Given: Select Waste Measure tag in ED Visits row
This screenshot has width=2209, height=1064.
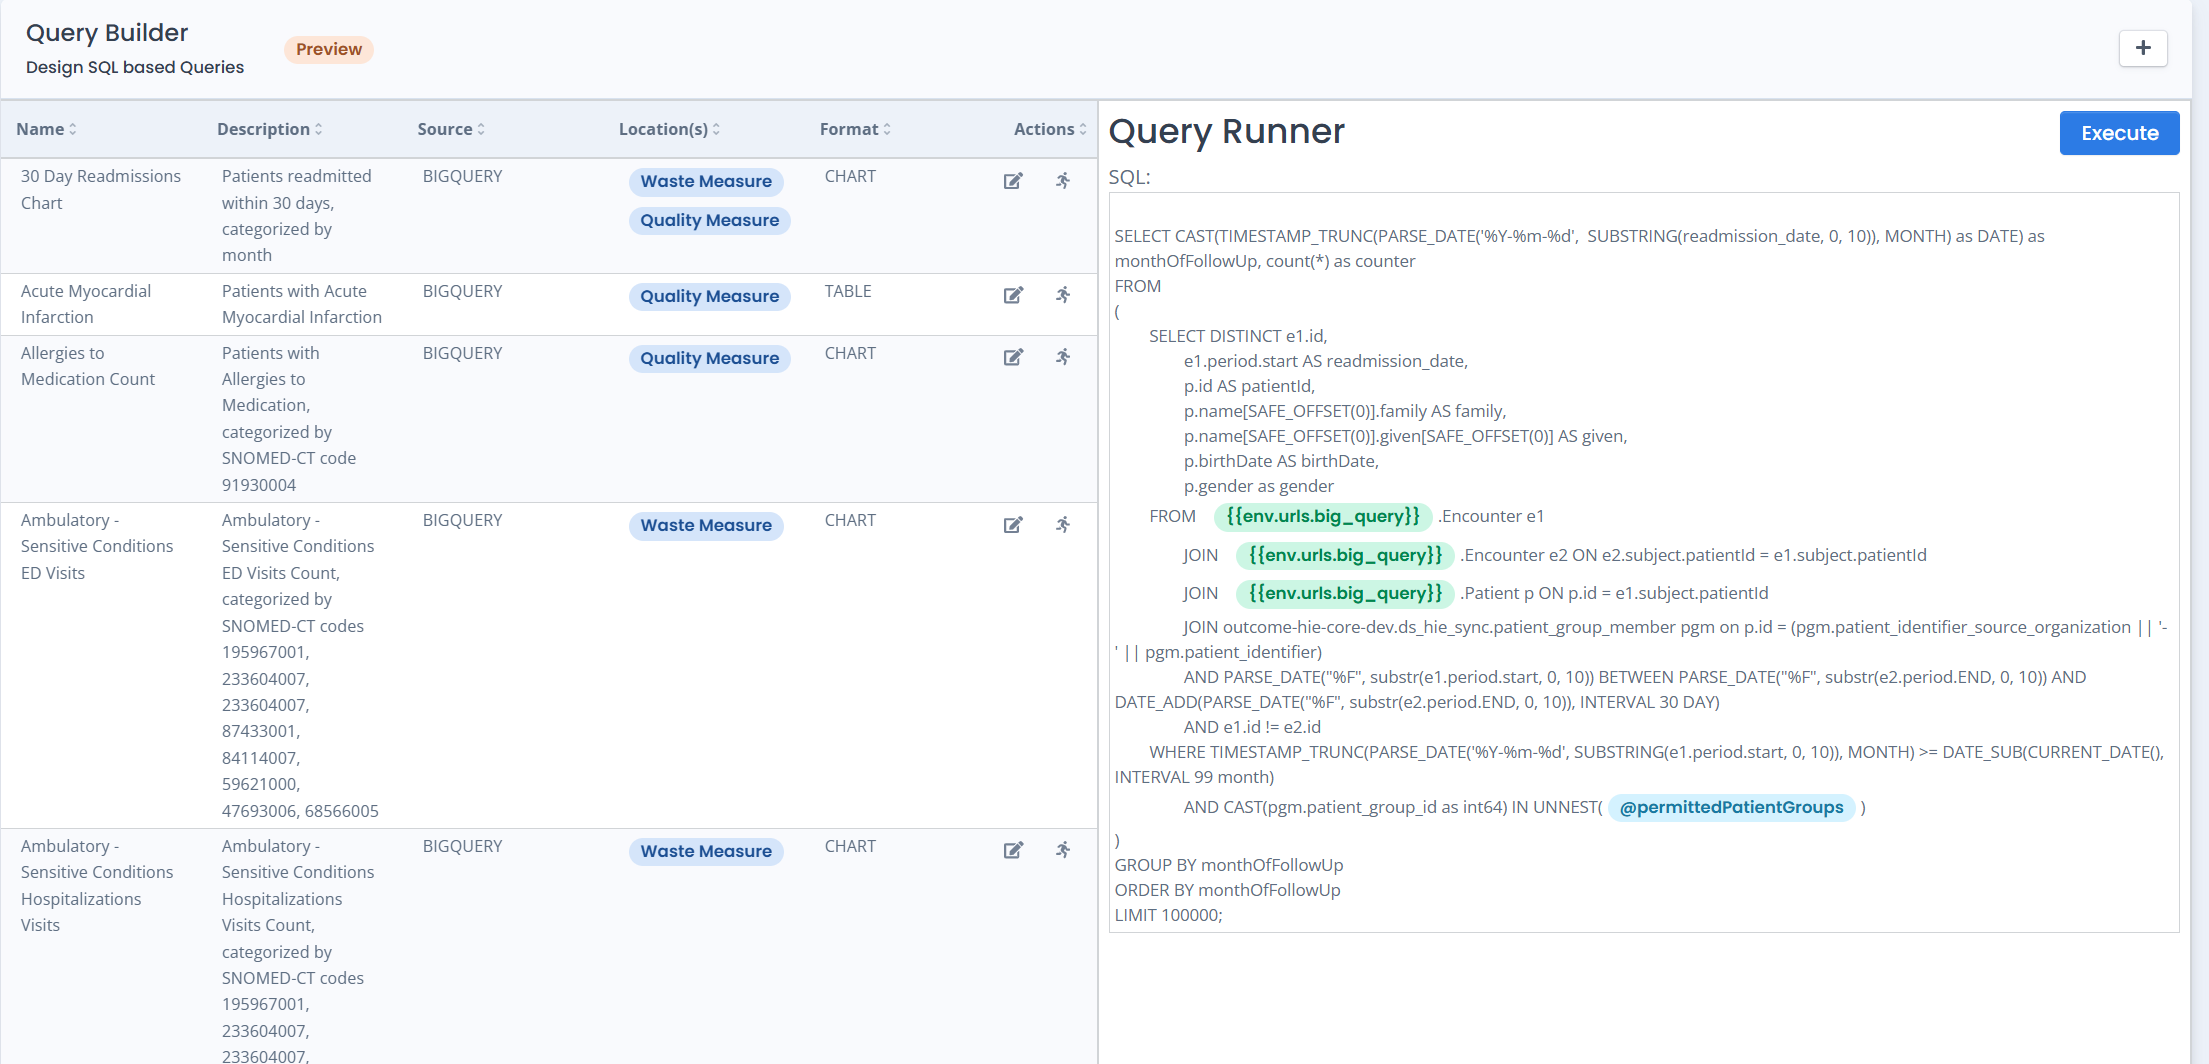Looking at the screenshot, I should 706,525.
